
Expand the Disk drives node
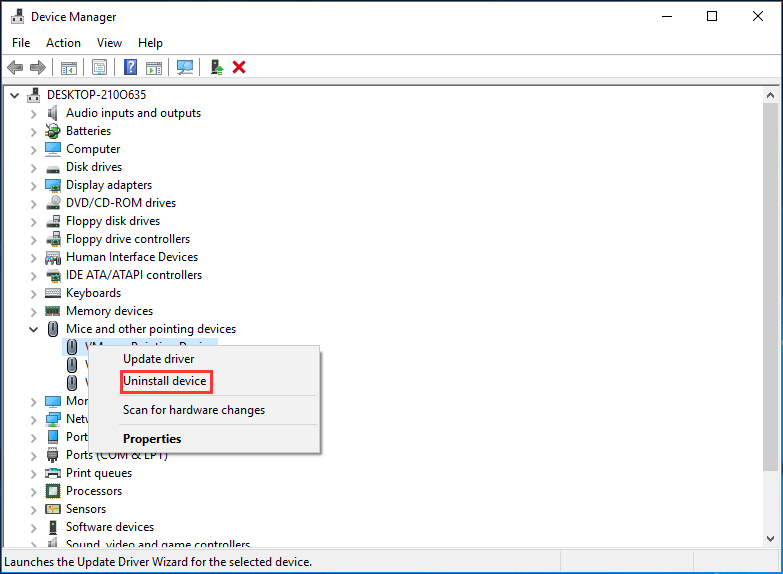coord(33,167)
